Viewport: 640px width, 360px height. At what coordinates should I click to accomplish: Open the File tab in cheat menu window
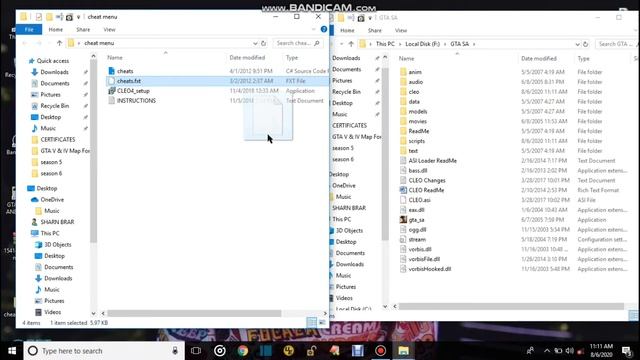coord(29,29)
